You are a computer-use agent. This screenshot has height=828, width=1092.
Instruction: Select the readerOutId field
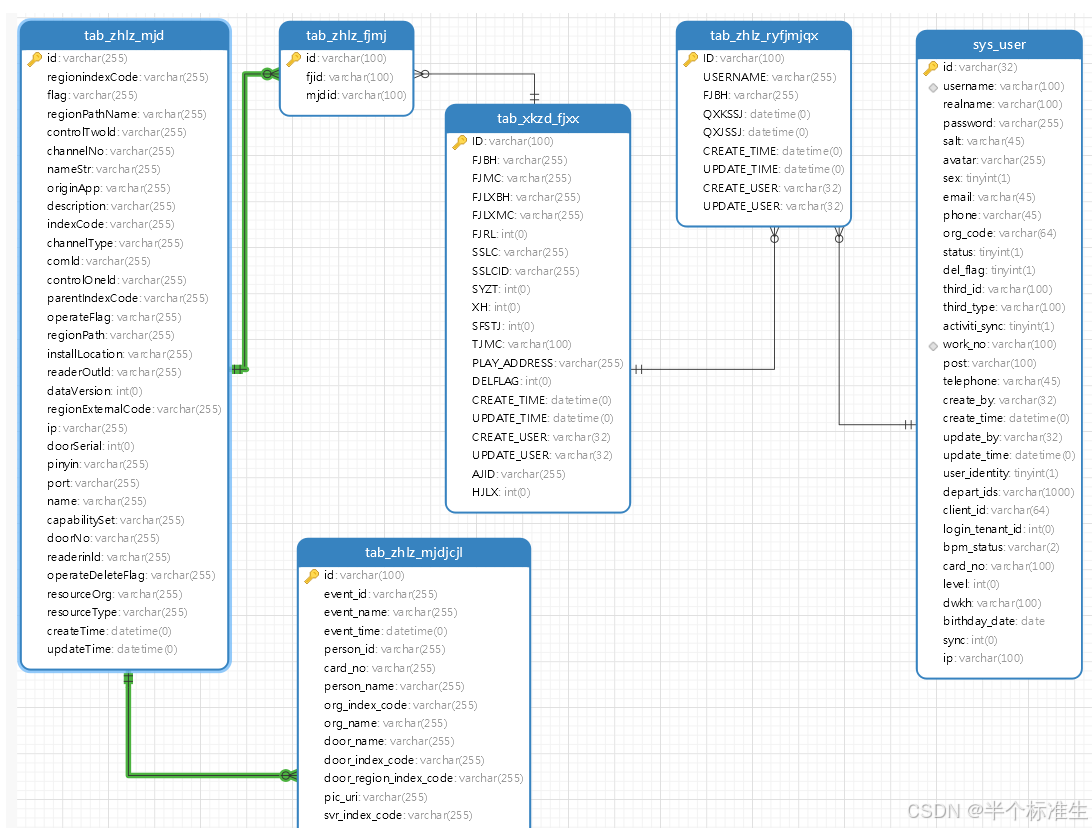click(114, 372)
